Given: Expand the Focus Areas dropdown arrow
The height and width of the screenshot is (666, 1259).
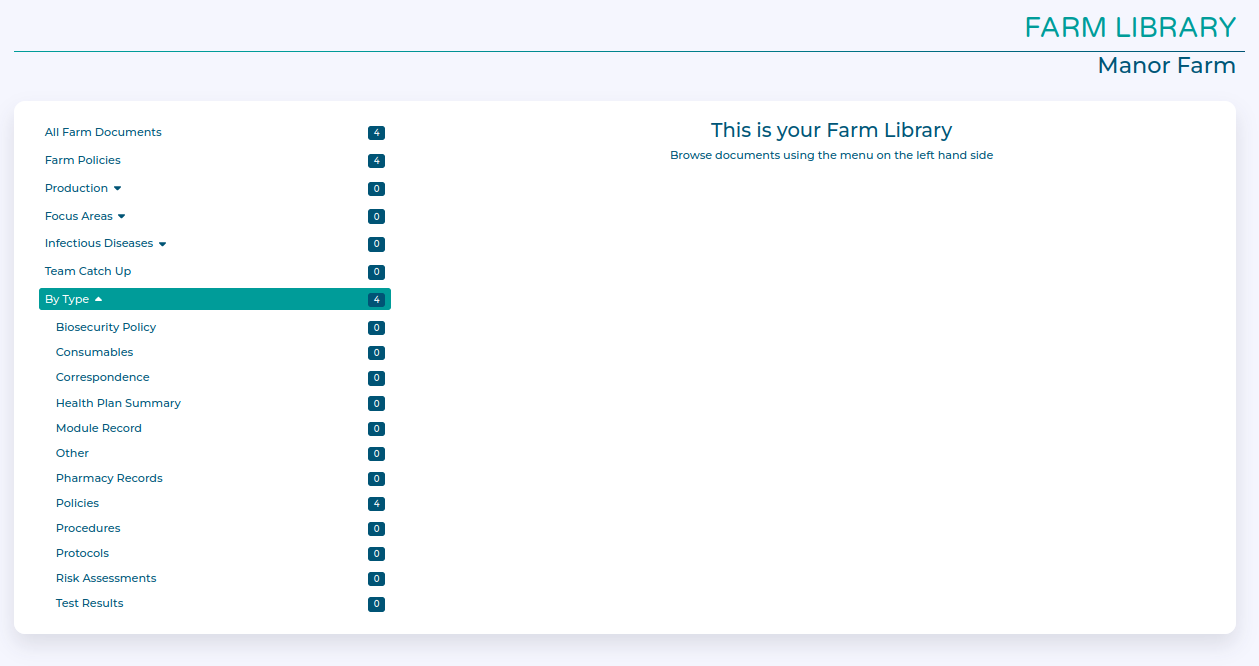Looking at the screenshot, I should point(121,216).
